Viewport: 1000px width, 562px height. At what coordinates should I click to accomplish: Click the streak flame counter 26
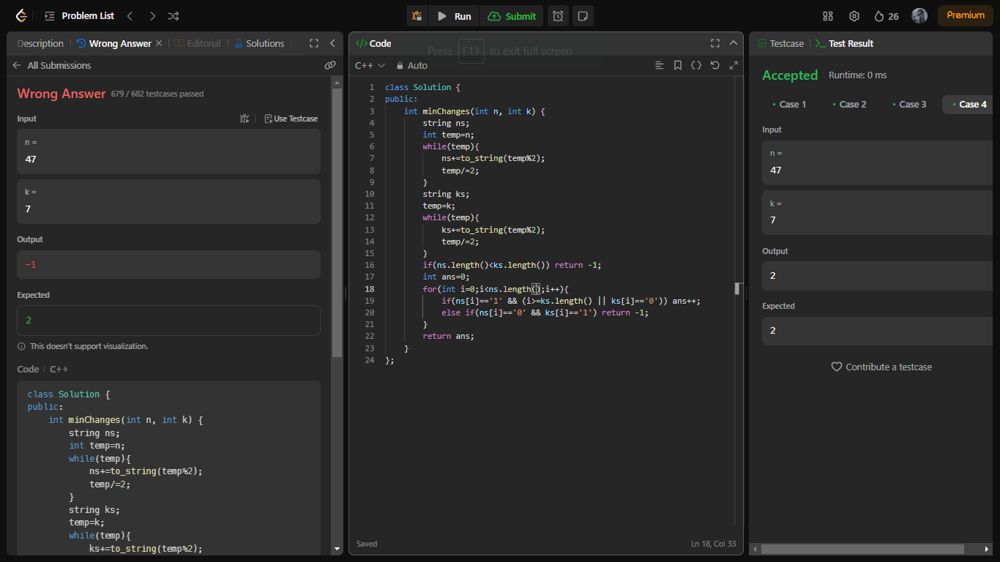(886, 16)
